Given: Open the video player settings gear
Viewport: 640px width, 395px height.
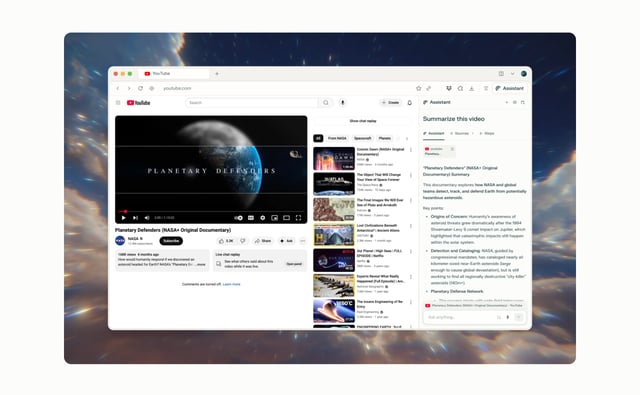Looking at the screenshot, I should click(263, 218).
